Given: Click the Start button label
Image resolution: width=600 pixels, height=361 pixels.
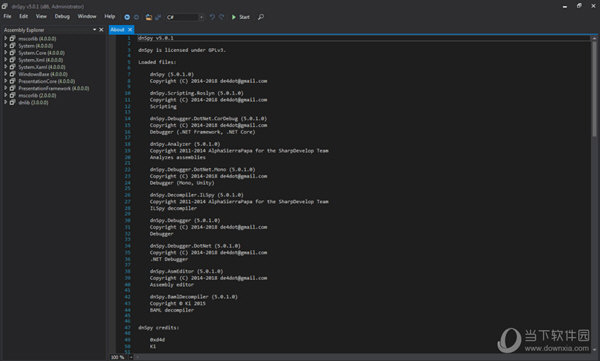Looking at the screenshot, I should (x=245, y=17).
